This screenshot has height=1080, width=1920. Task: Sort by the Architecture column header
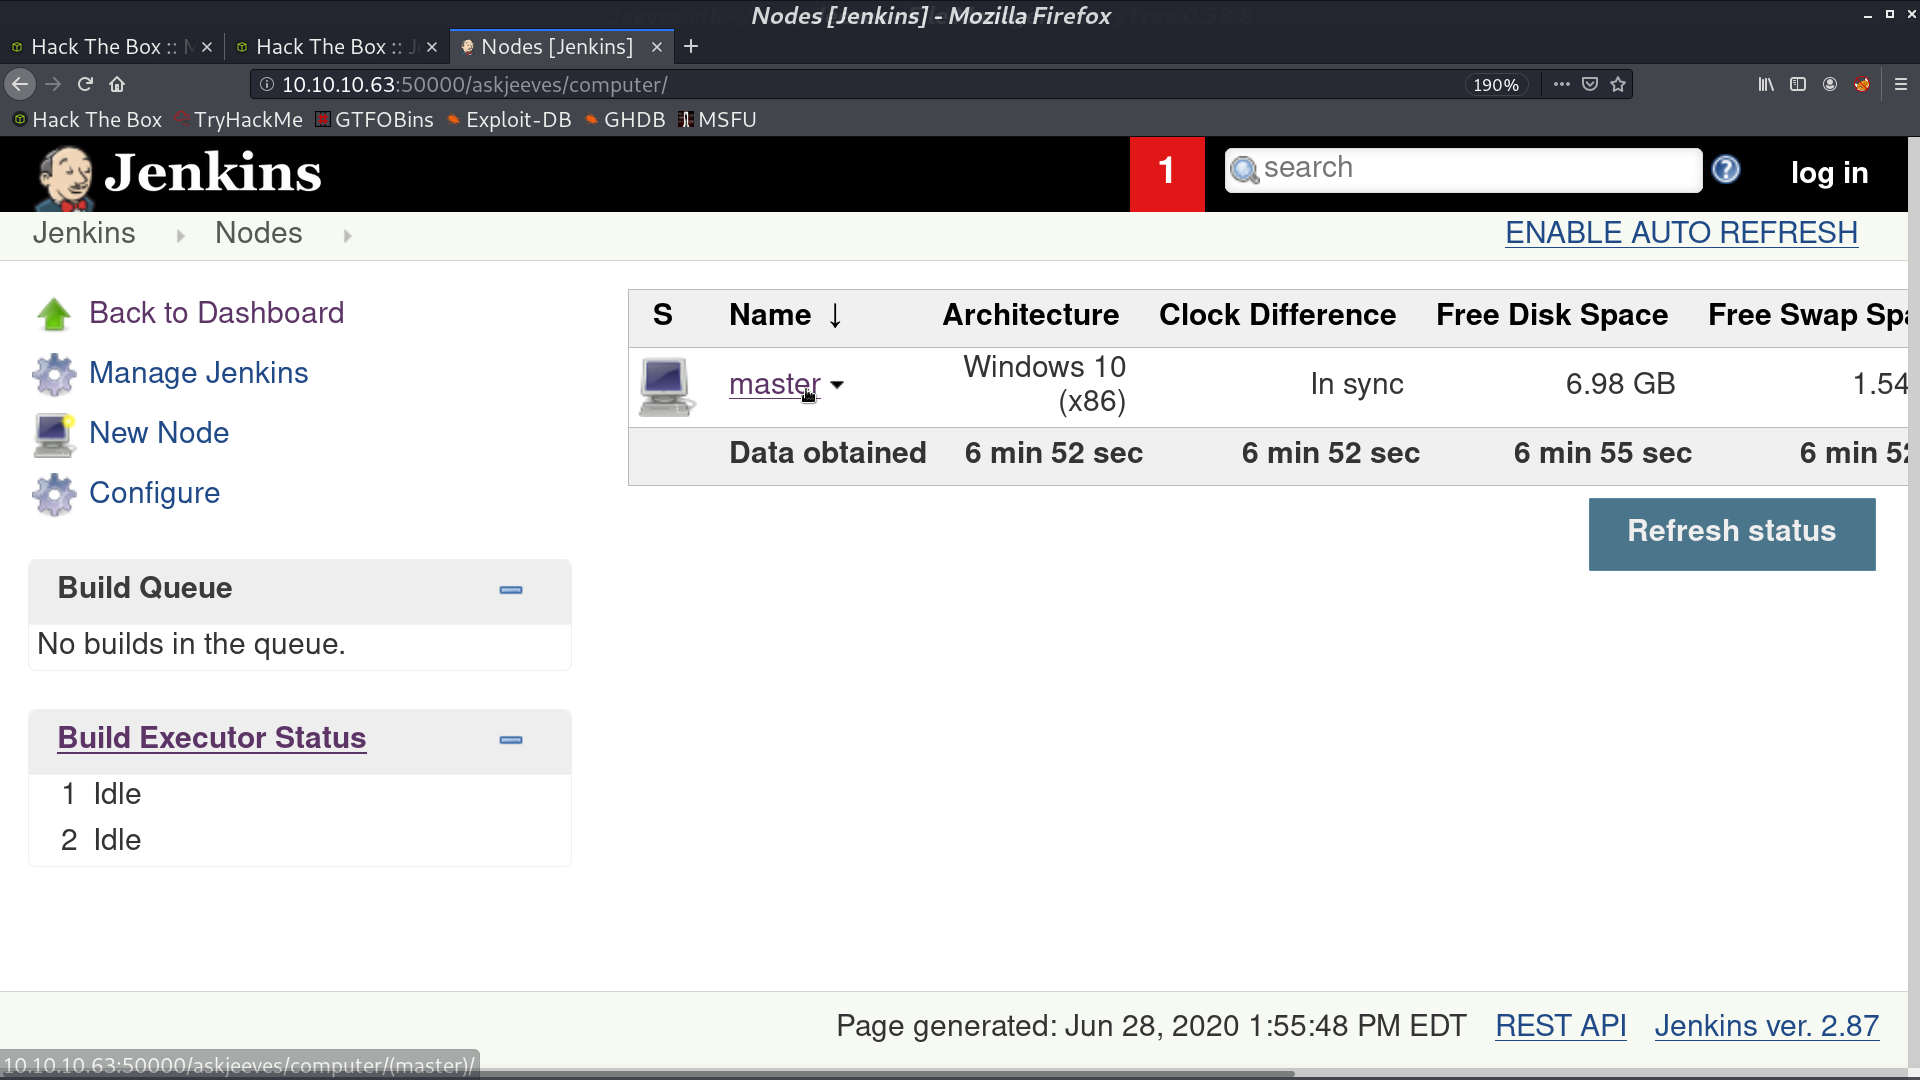1030,315
